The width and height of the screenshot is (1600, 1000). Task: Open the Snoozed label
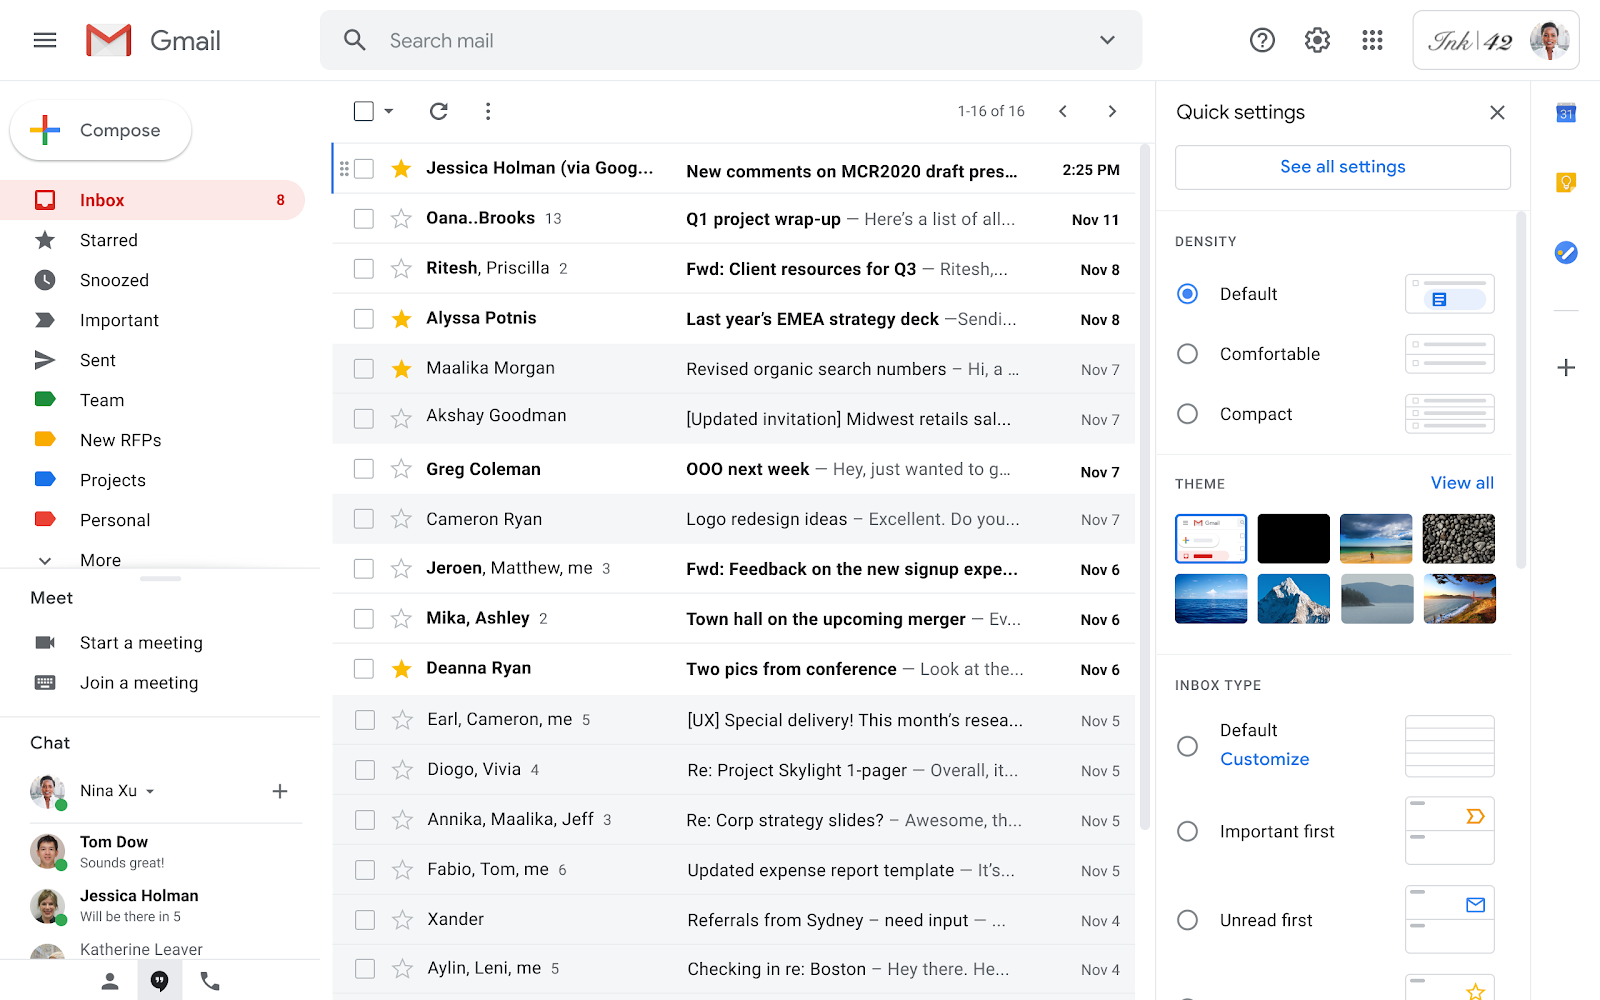point(115,280)
